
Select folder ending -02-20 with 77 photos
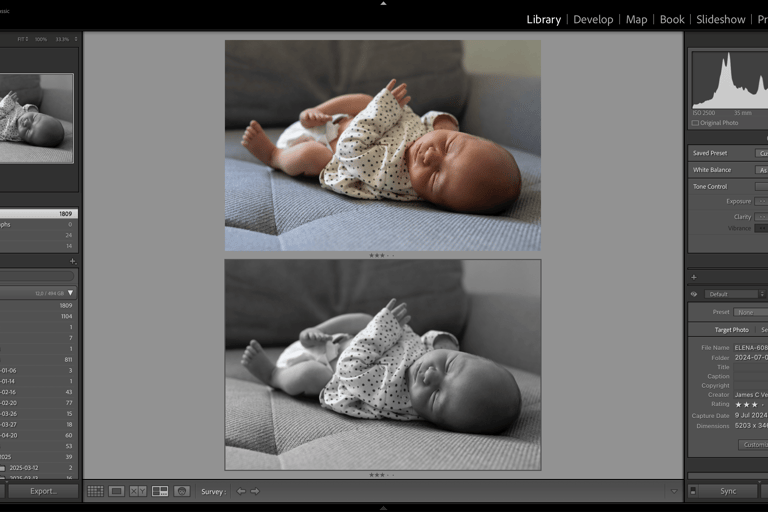(39, 403)
